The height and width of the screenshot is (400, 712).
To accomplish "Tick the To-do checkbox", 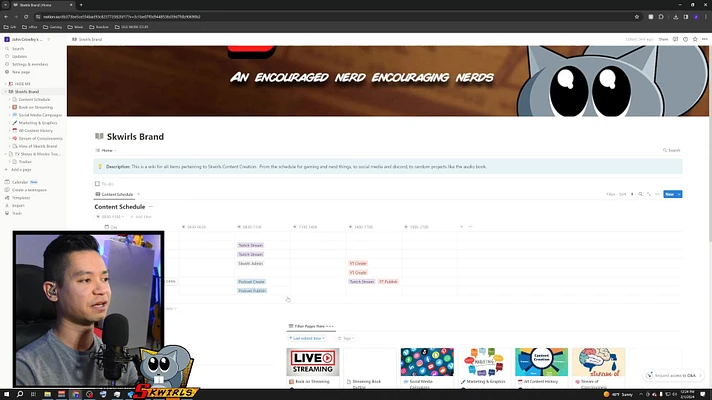I will coord(97,184).
